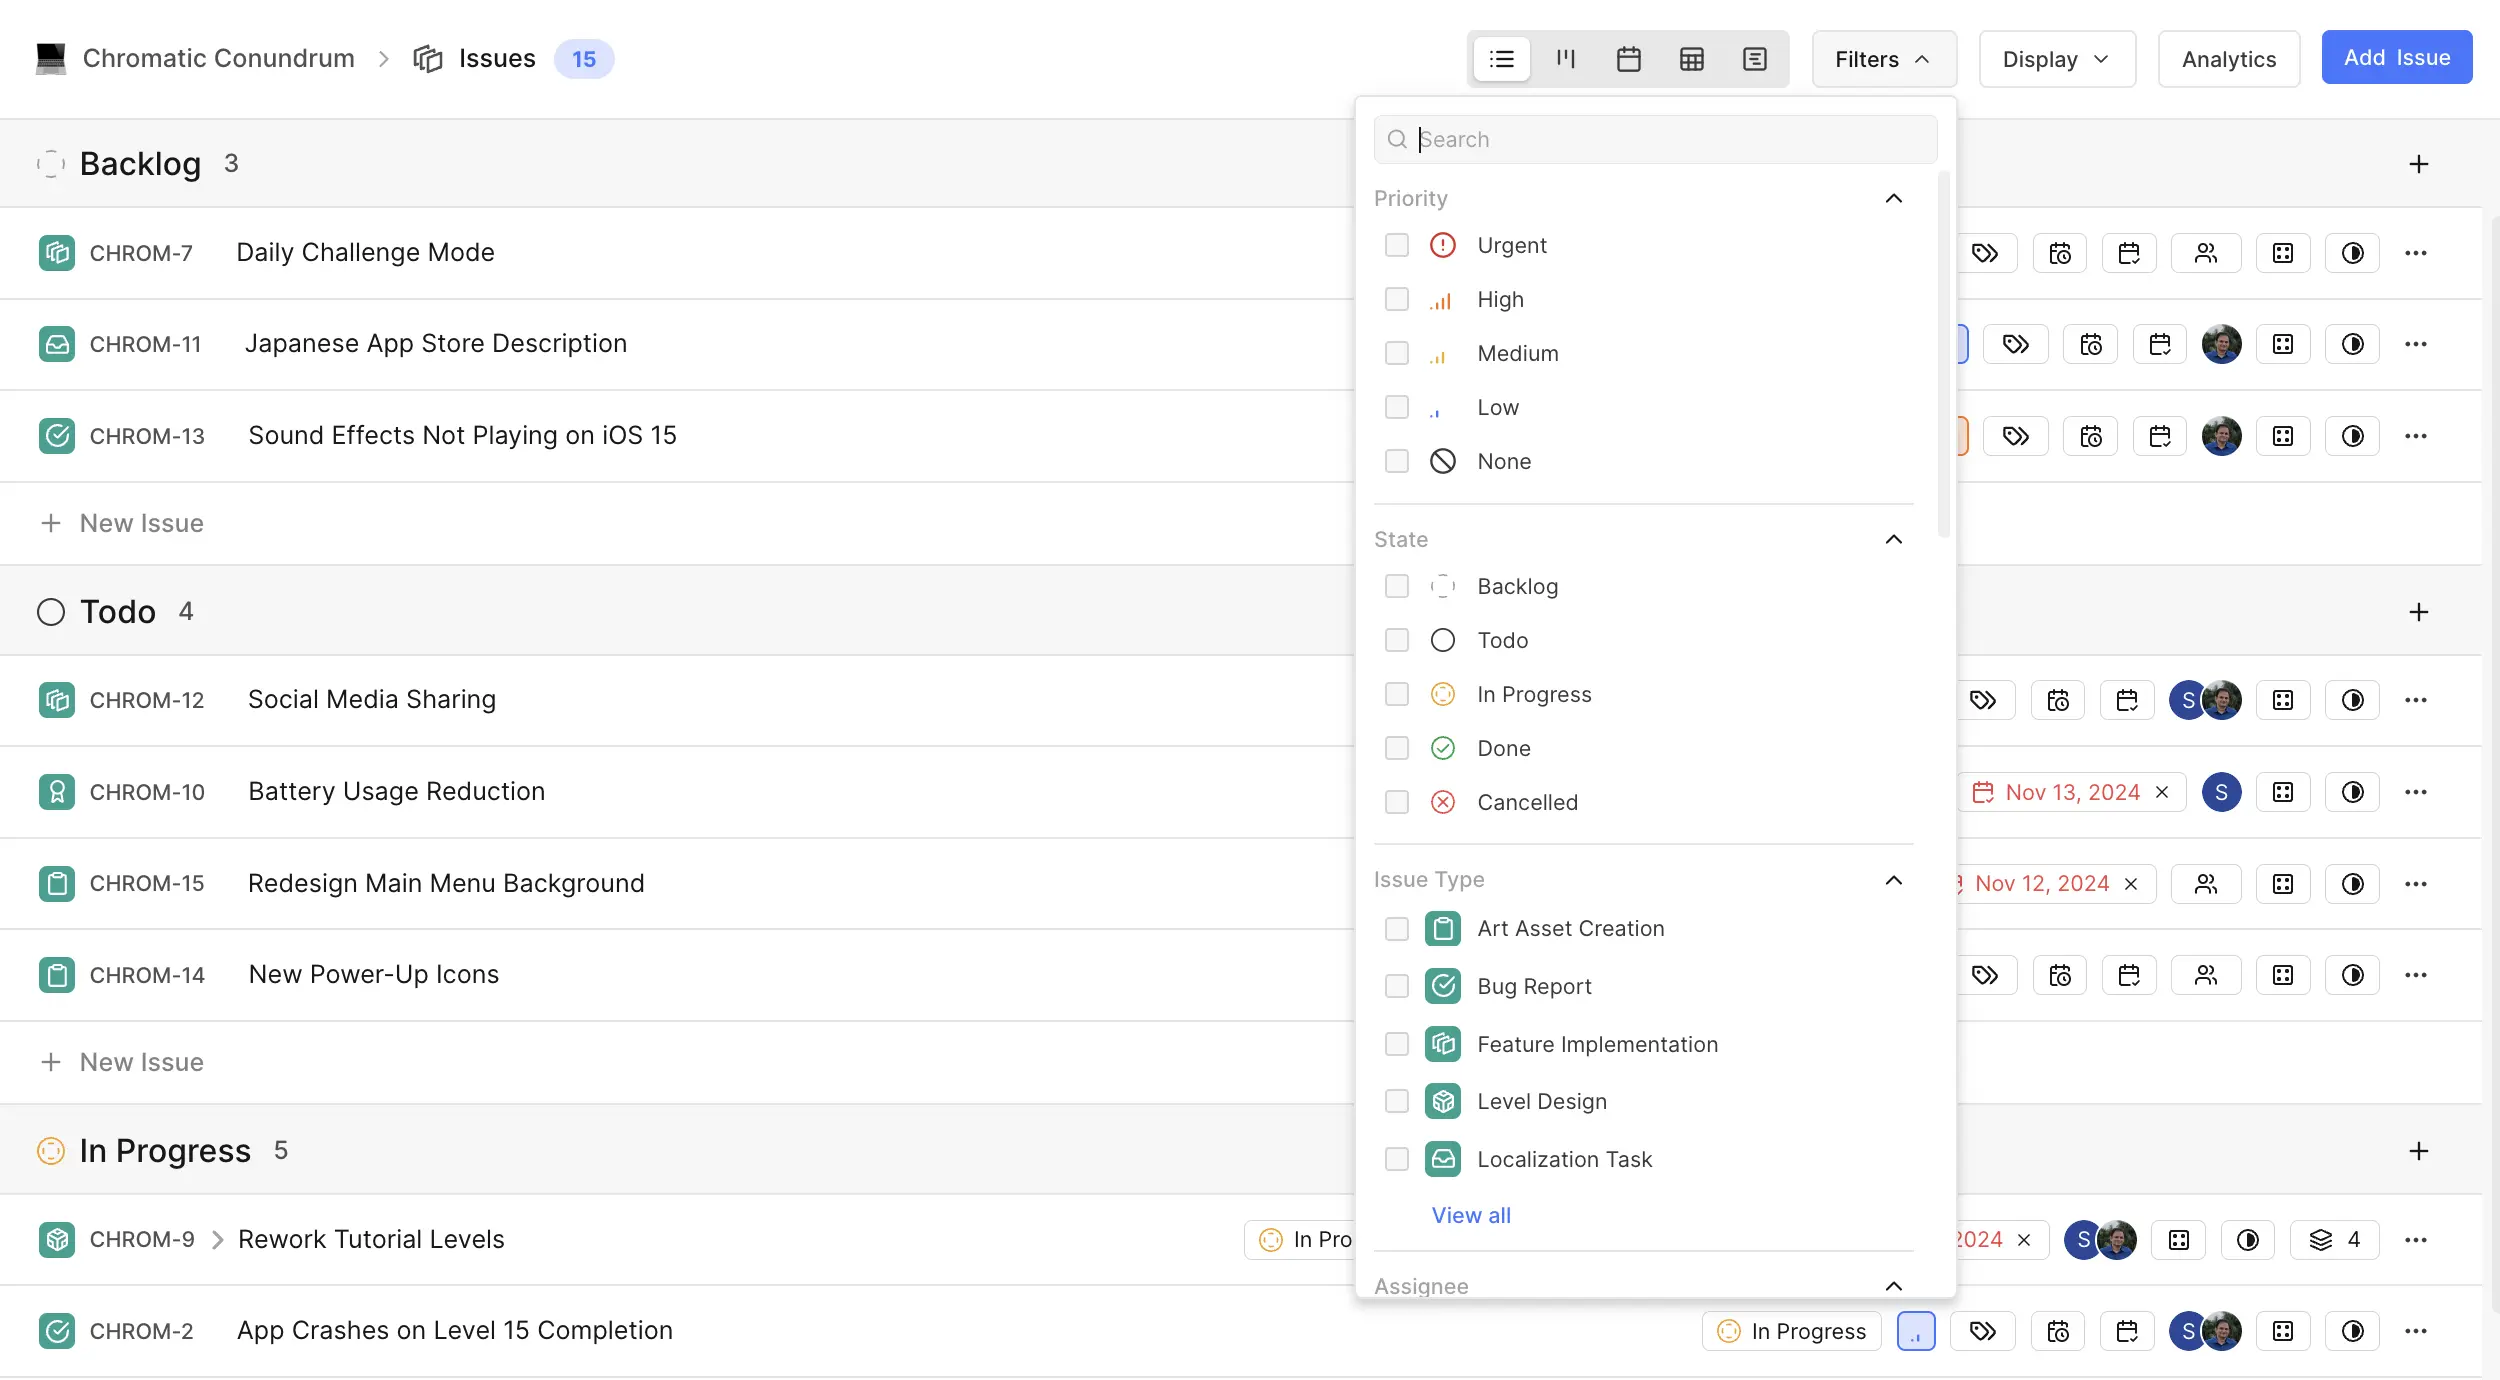Click the Localization Task issue type icon
The width and height of the screenshot is (2500, 1380).
[1443, 1157]
